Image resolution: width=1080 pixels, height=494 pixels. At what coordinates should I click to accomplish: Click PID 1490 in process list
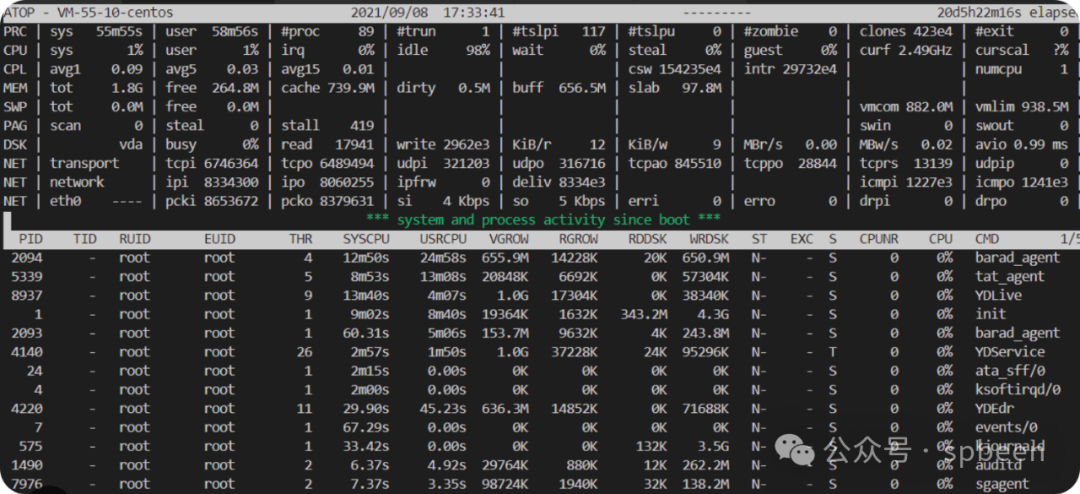pyautogui.click(x=27, y=464)
